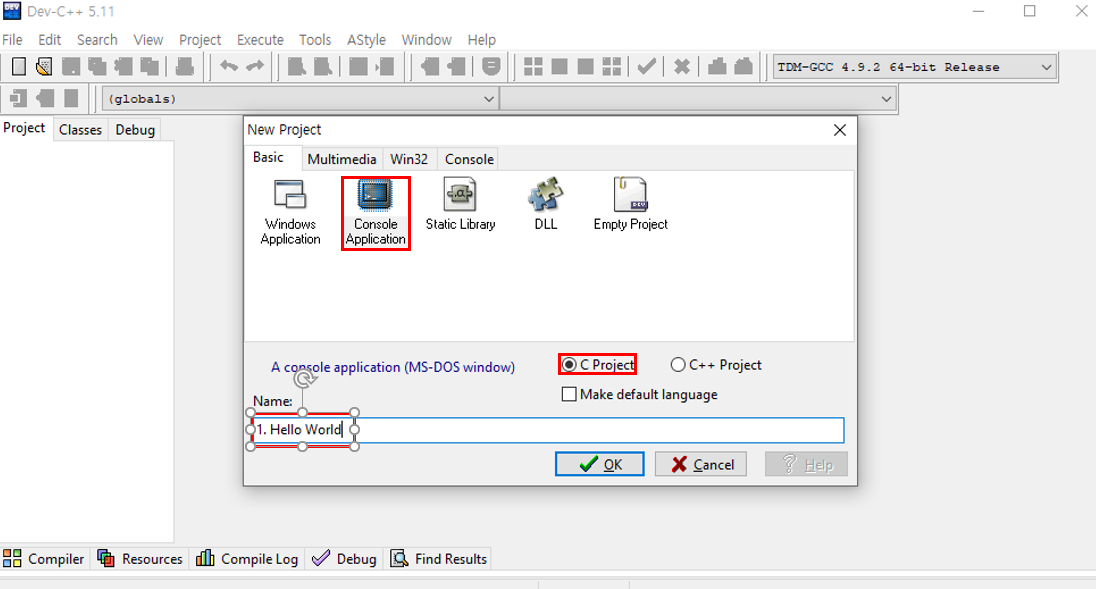Click the Rebuild All toolbar icon
Viewport: 1096px width, 589px height.
[x=612, y=67]
